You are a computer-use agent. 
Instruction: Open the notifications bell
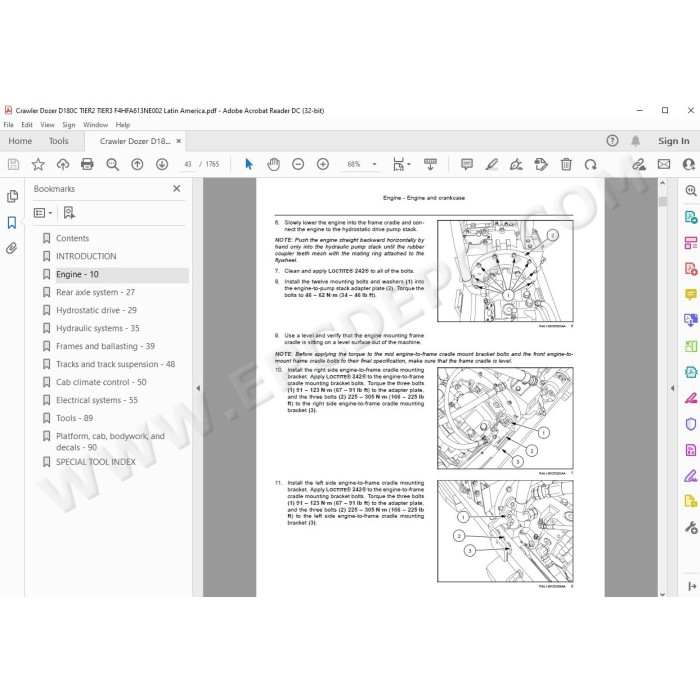[635, 141]
